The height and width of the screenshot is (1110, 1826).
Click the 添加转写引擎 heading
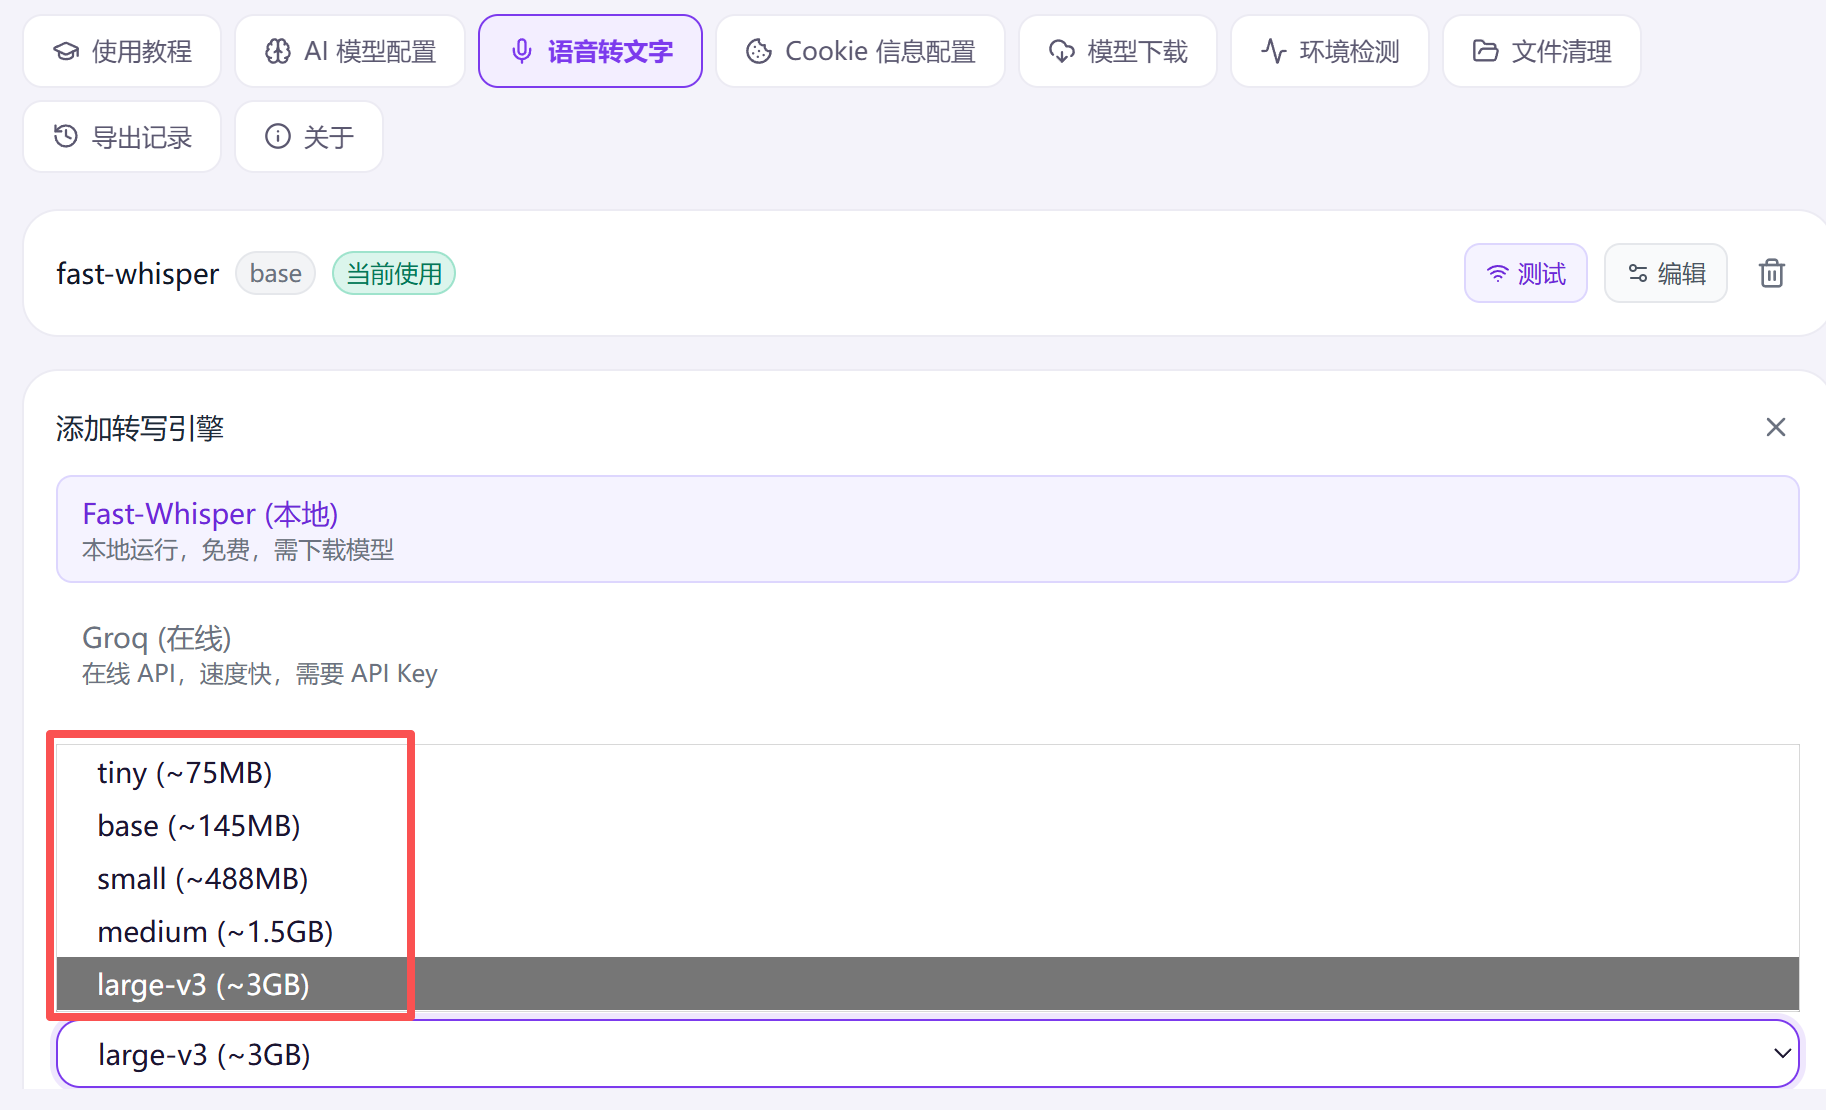[x=140, y=428]
